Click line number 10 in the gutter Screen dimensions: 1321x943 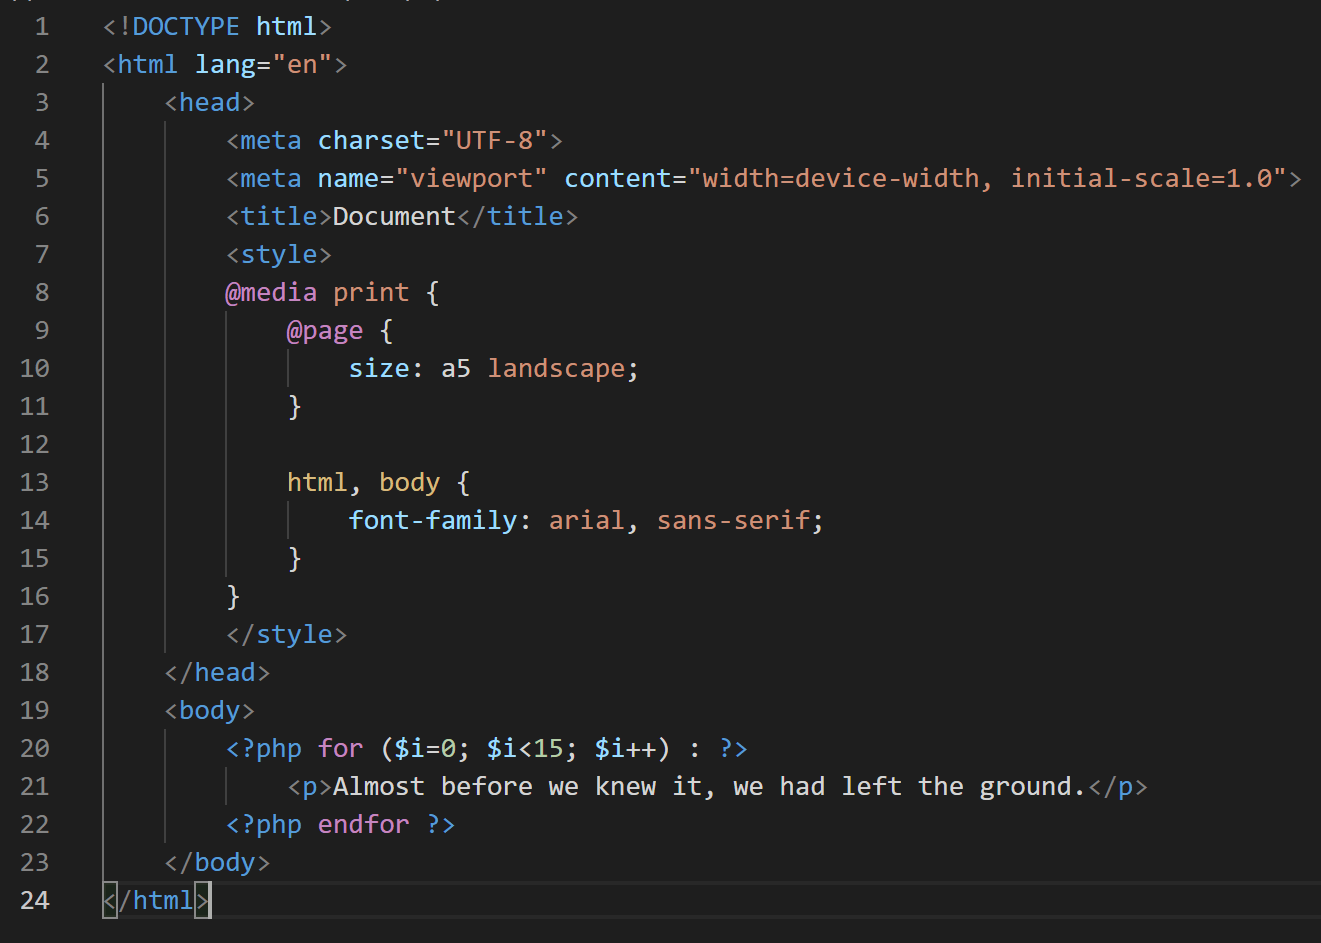click(34, 368)
